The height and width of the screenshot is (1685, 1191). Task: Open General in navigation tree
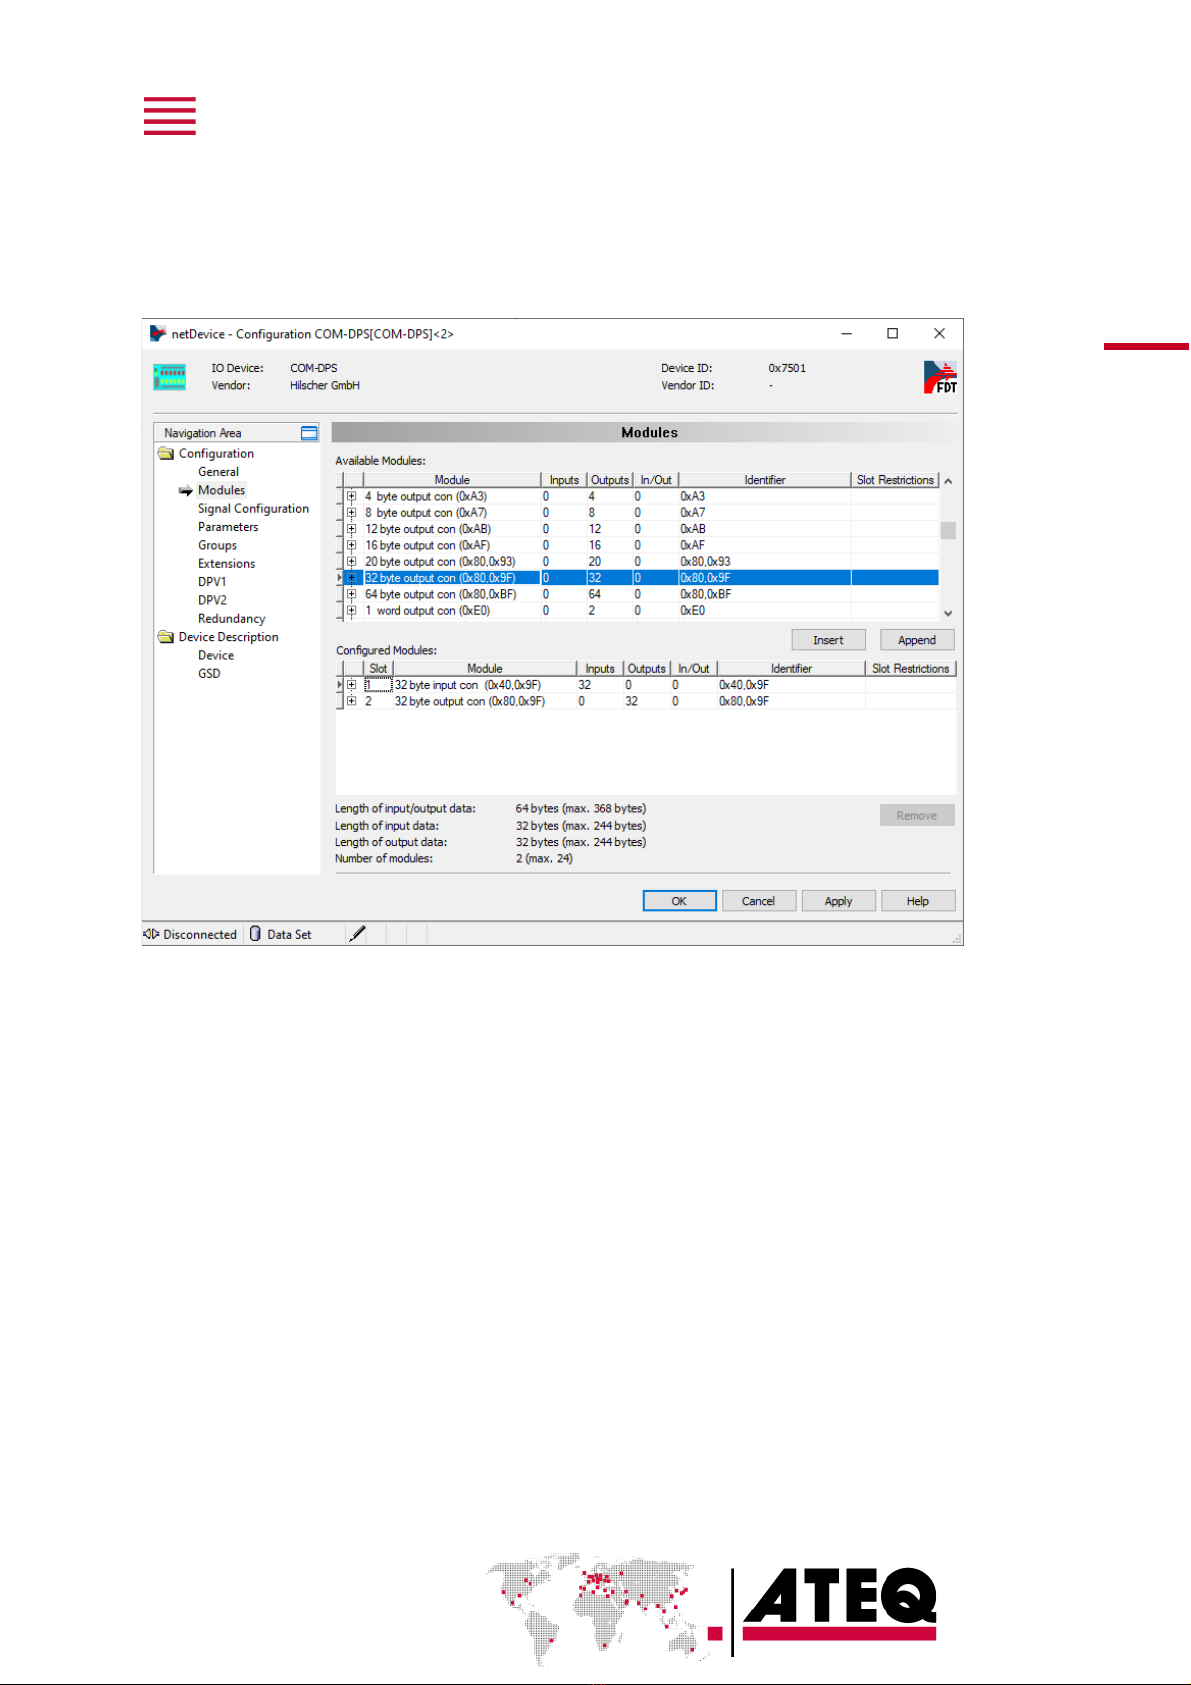click(x=218, y=472)
